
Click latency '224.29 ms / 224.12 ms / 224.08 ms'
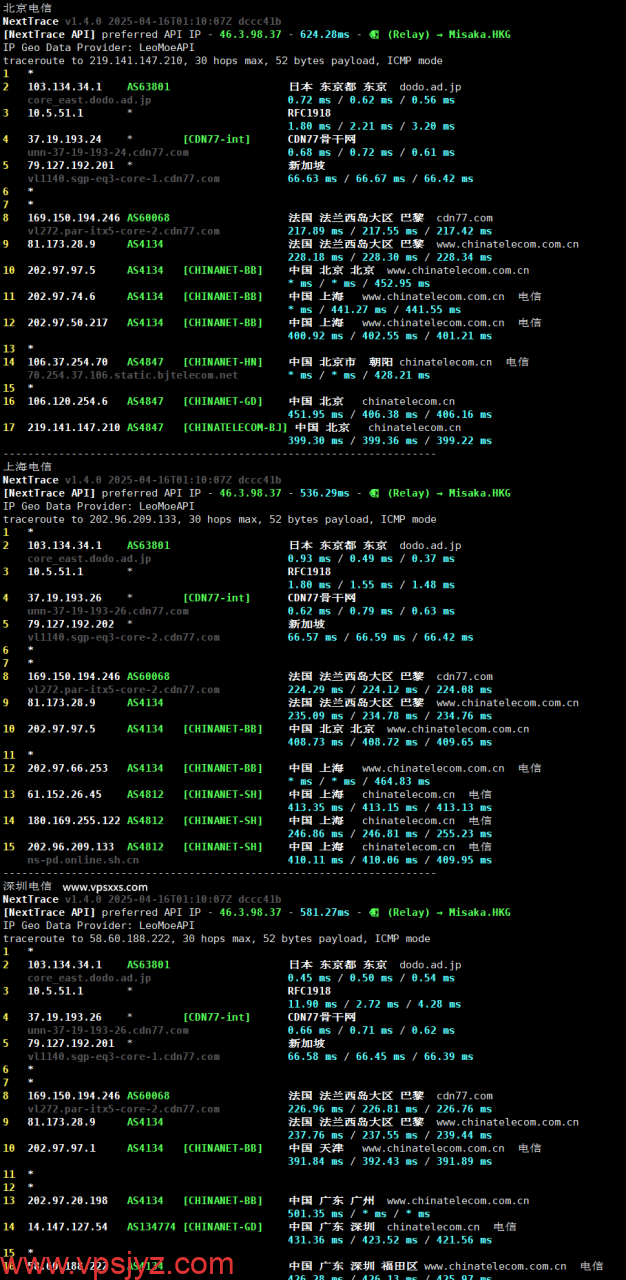(389, 690)
